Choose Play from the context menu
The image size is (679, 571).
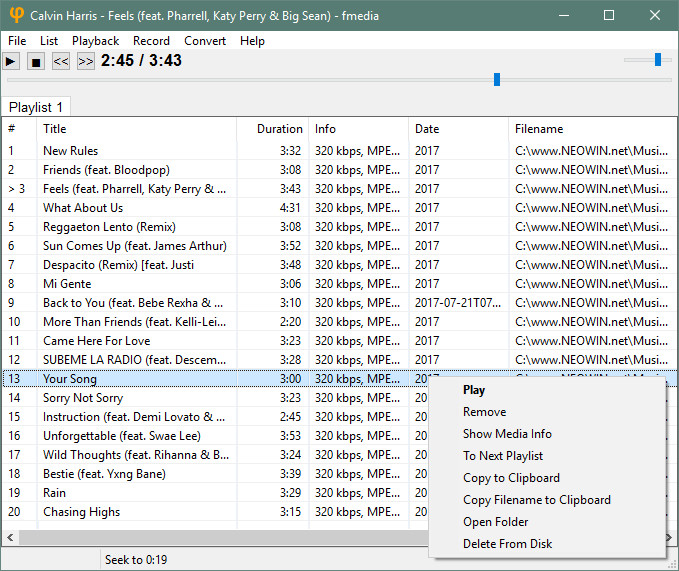[x=474, y=390]
